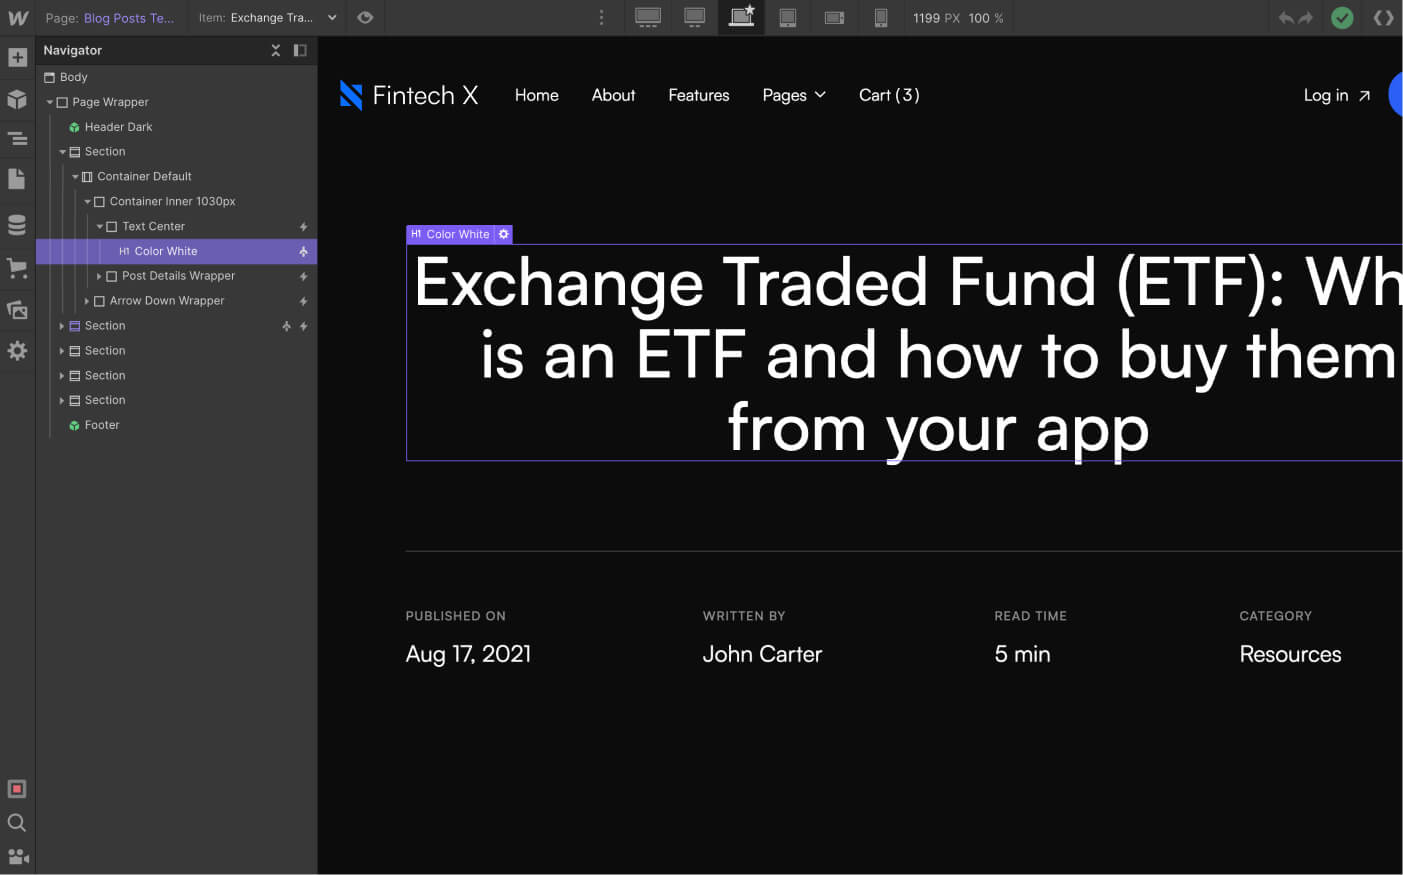The height and width of the screenshot is (875, 1403).
Task: Open the Pages dropdown in the navbar
Action: 793,95
